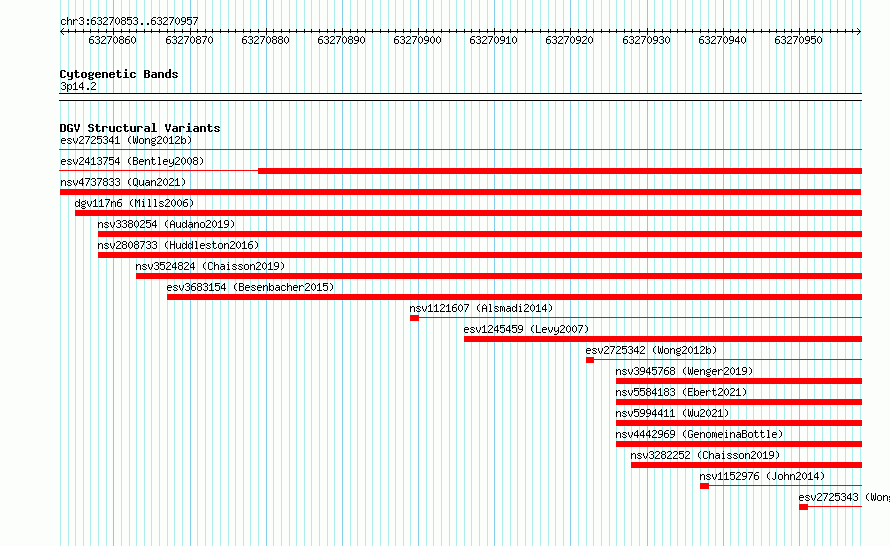Click esv1245459 (Levy2007) variant label
This screenshot has width=890, height=546.
[526, 329]
